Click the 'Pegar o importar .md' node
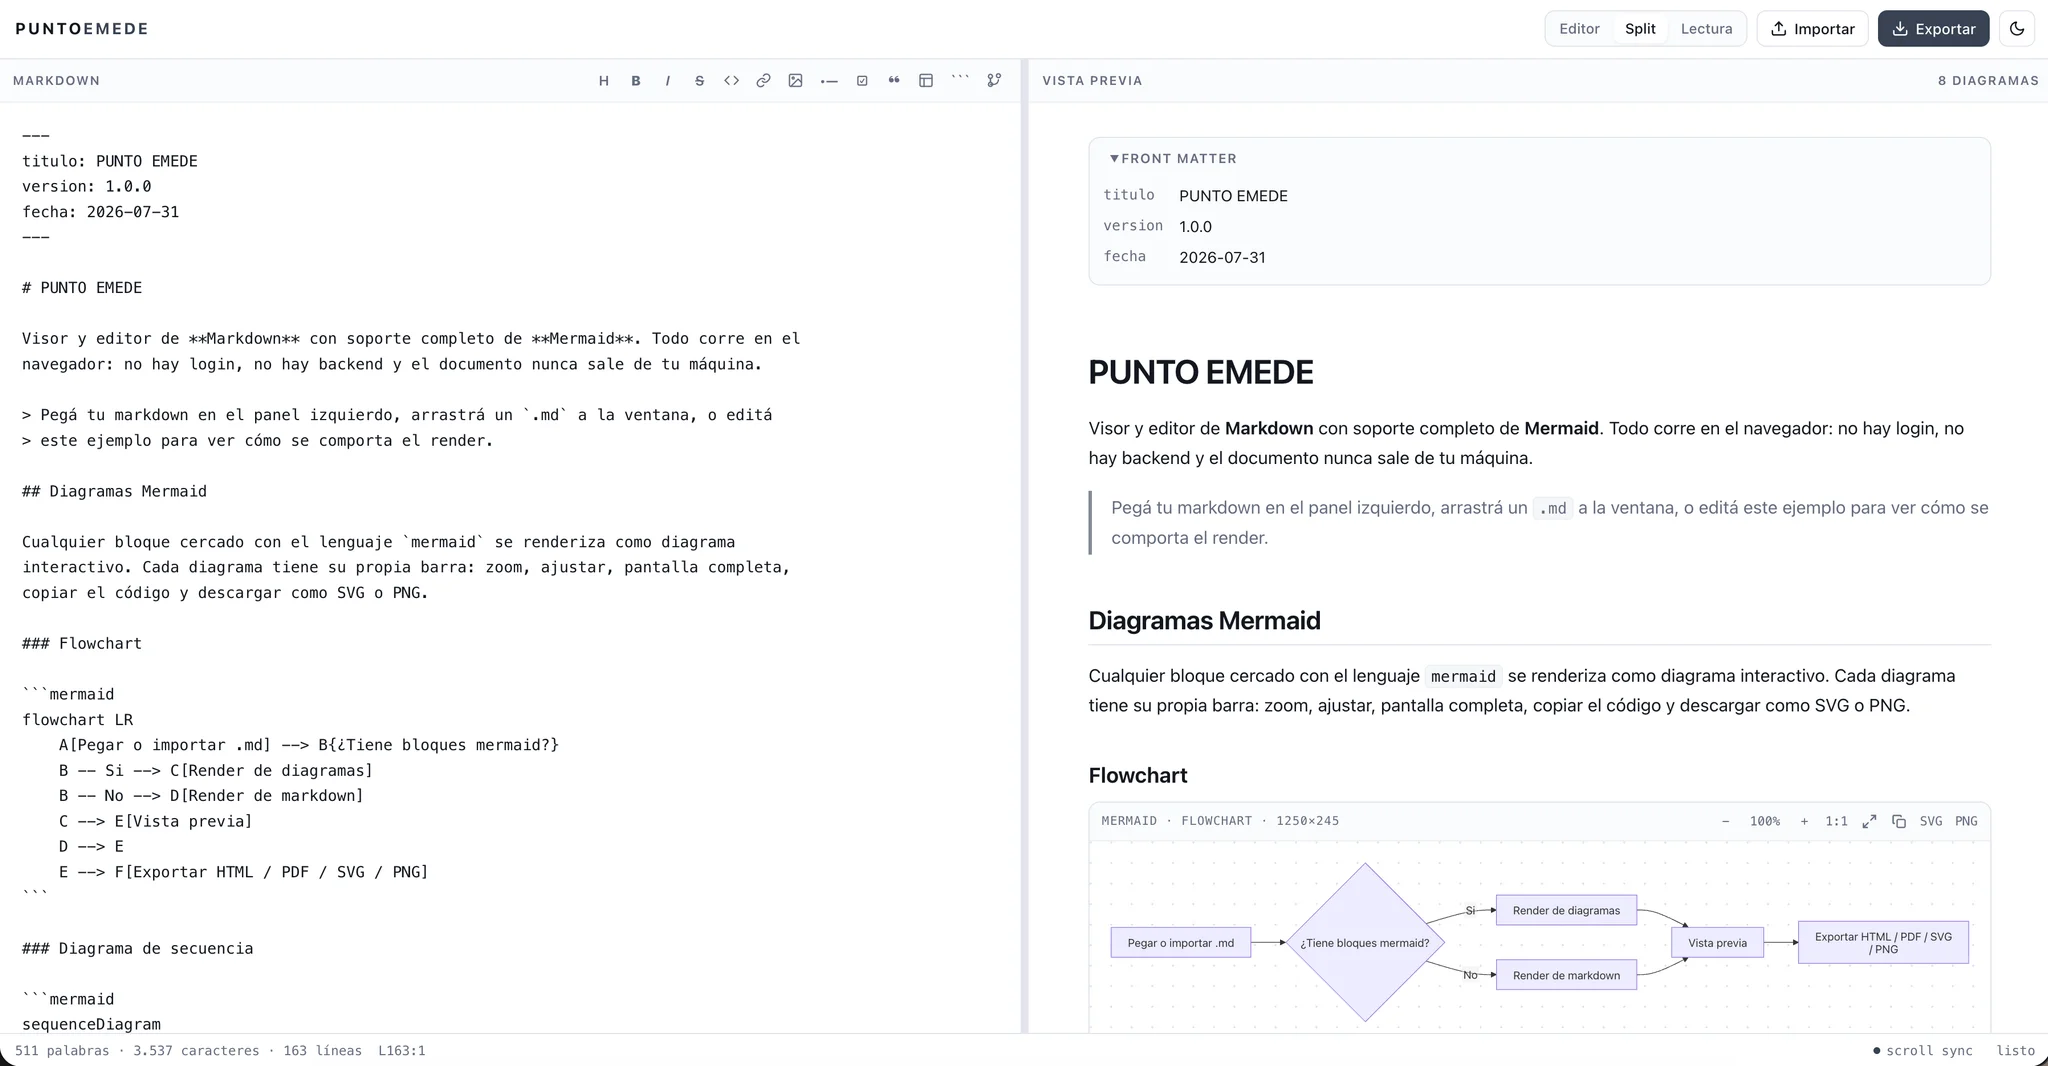Screen dimensions: 2048x1066 tap(1180, 942)
